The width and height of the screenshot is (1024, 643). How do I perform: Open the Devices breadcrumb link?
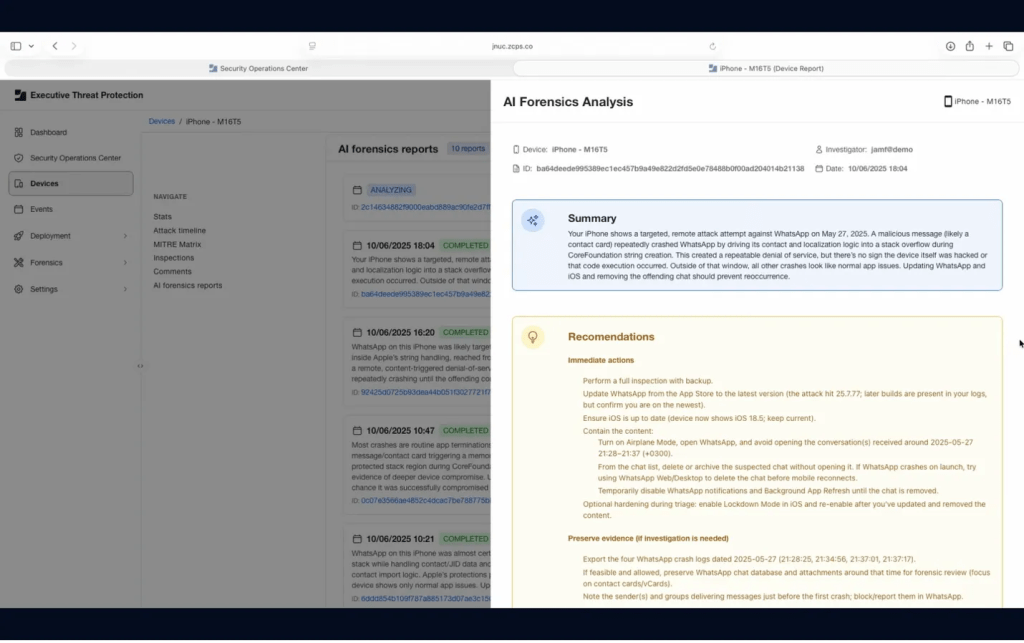tap(161, 121)
